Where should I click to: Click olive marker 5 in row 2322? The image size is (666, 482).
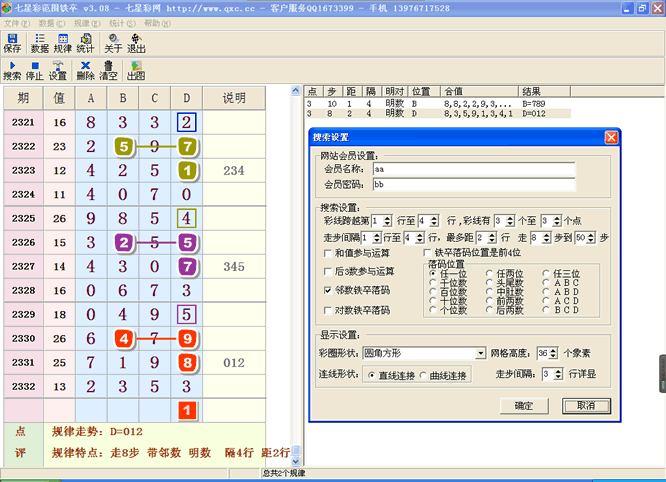pyautogui.click(x=124, y=147)
